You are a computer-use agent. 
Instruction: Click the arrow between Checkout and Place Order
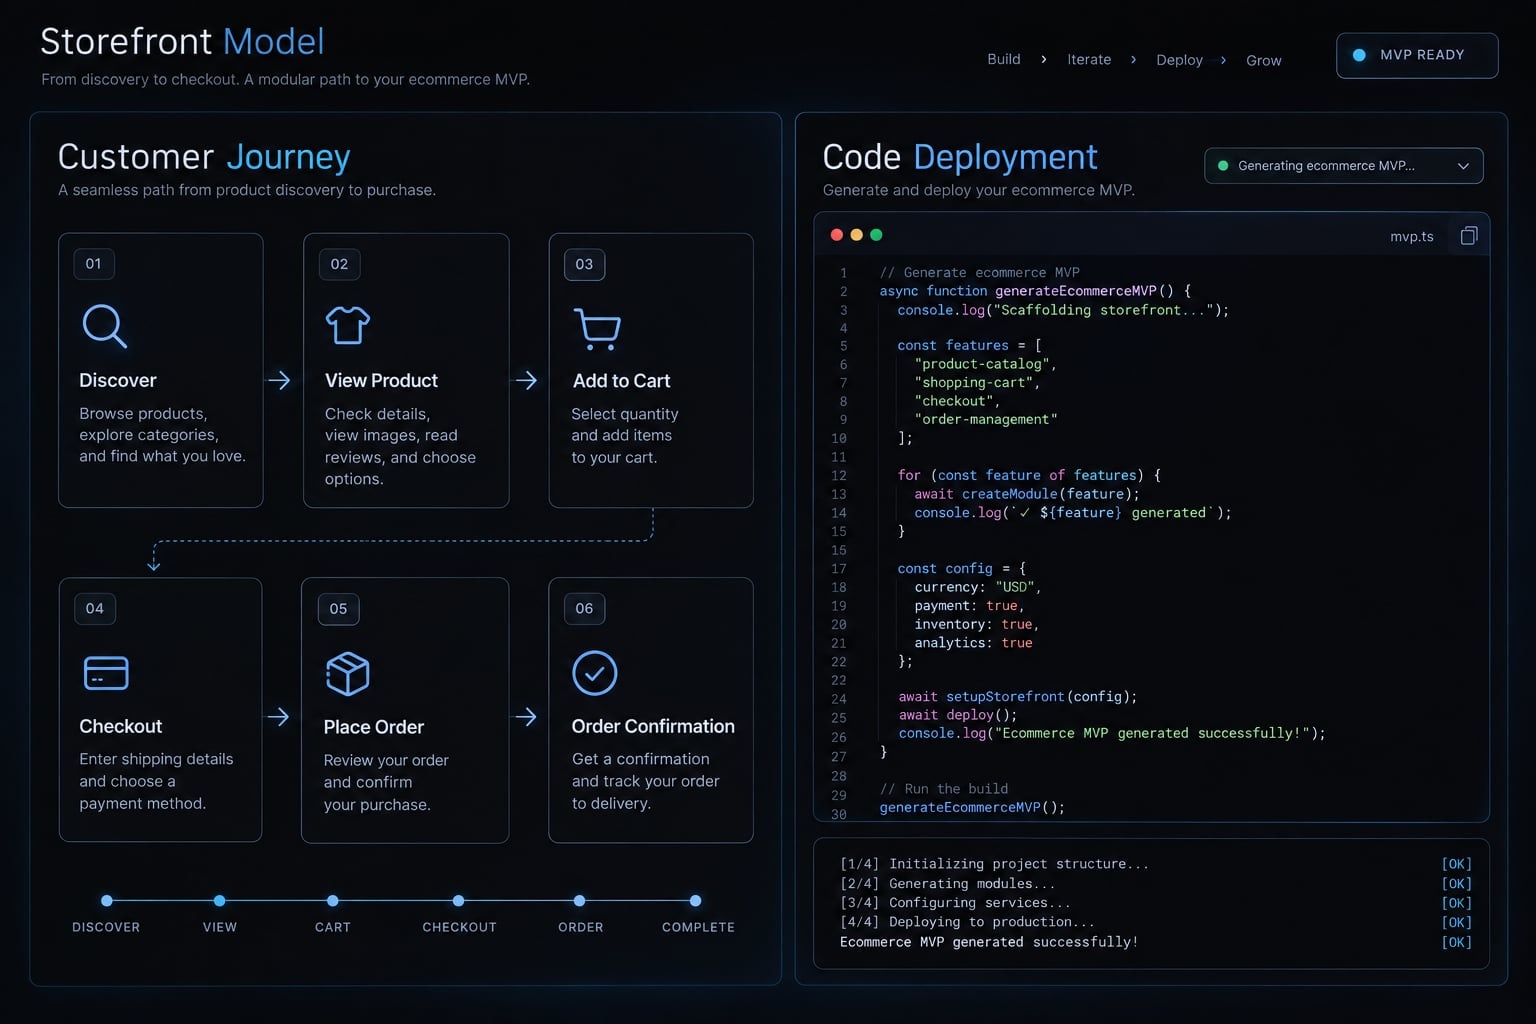click(x=278, y=717)
